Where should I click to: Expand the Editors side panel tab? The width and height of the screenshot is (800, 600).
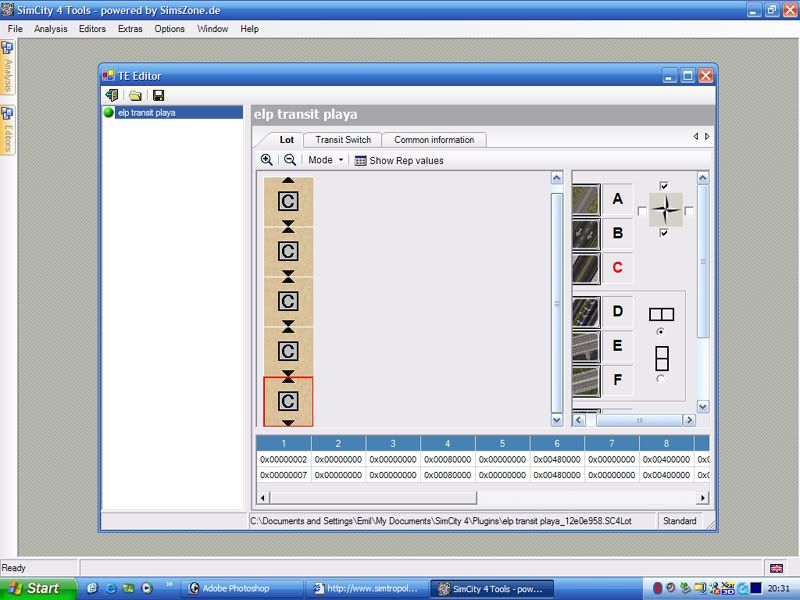8,130
